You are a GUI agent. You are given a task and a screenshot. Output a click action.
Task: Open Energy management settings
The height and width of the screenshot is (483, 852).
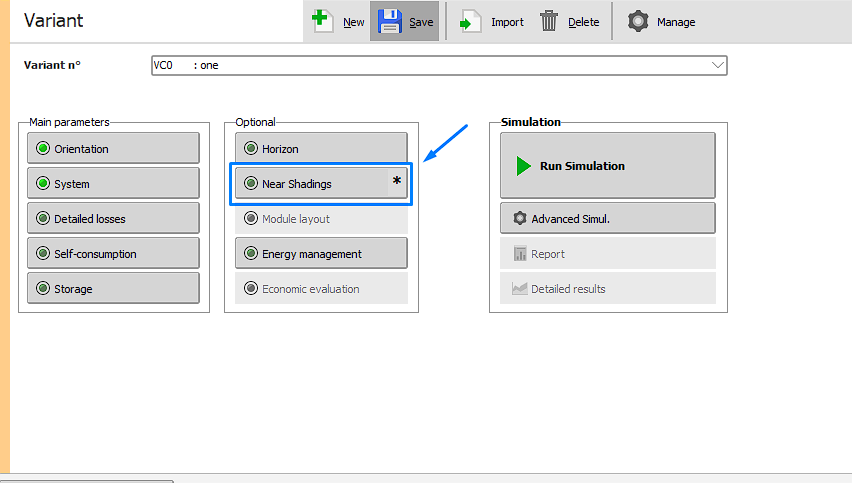pos(321,254)
